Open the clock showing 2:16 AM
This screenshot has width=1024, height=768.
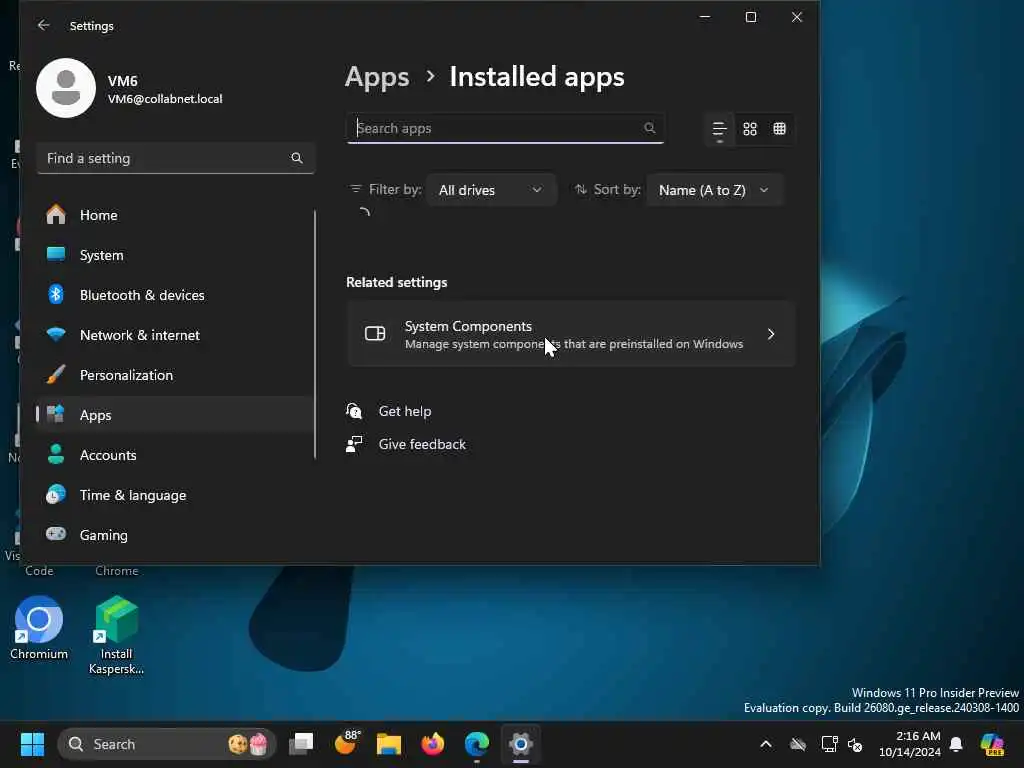click(910, 744)
